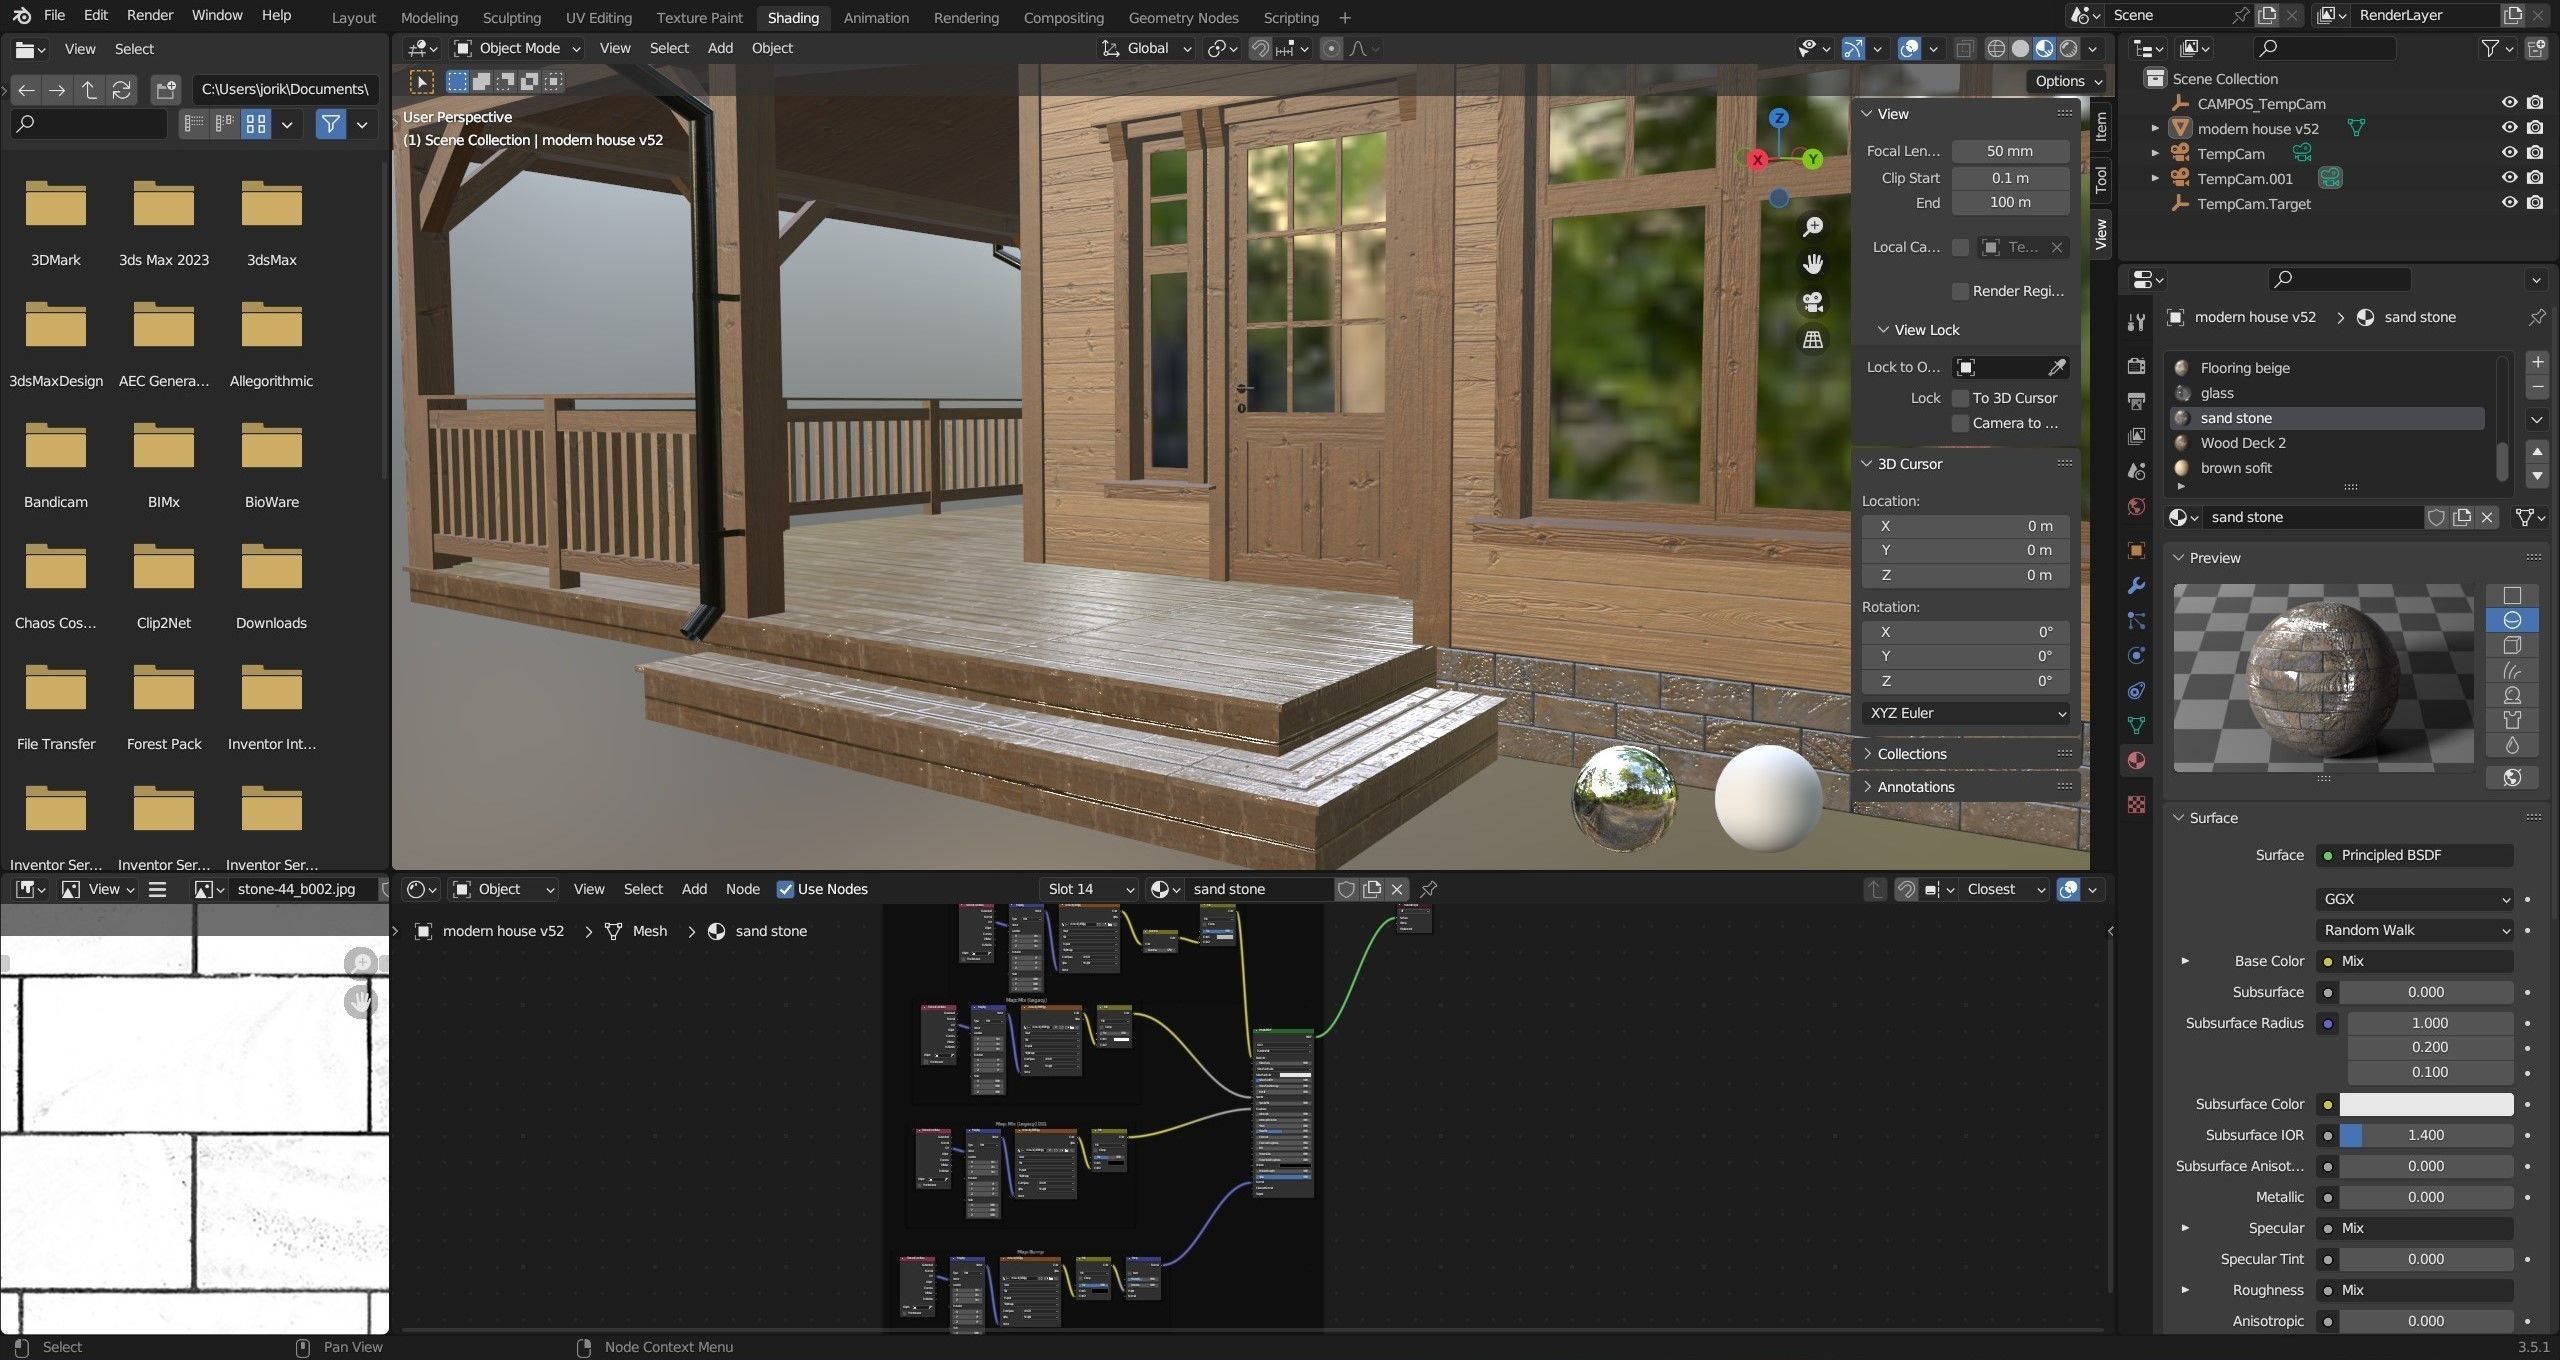Viewport: 2560px width, 1360px height.
Task: Disable TempCam.001 in renders camera icon
Action: [2535, 178]
